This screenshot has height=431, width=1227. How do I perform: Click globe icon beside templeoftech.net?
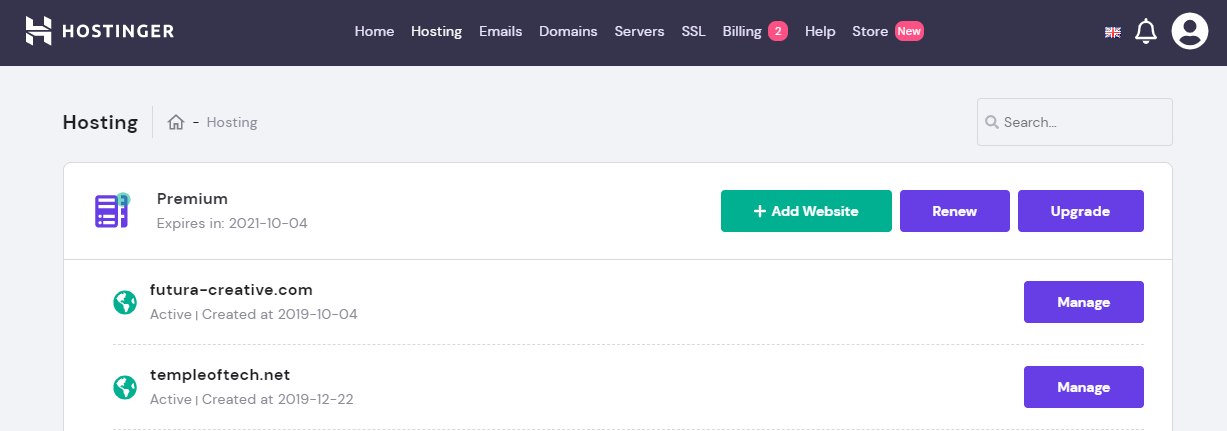[x=125, y=387]
